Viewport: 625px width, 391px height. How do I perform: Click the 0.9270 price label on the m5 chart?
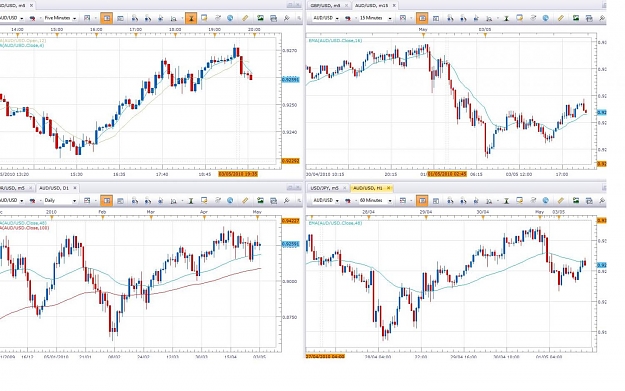point(289,51)
